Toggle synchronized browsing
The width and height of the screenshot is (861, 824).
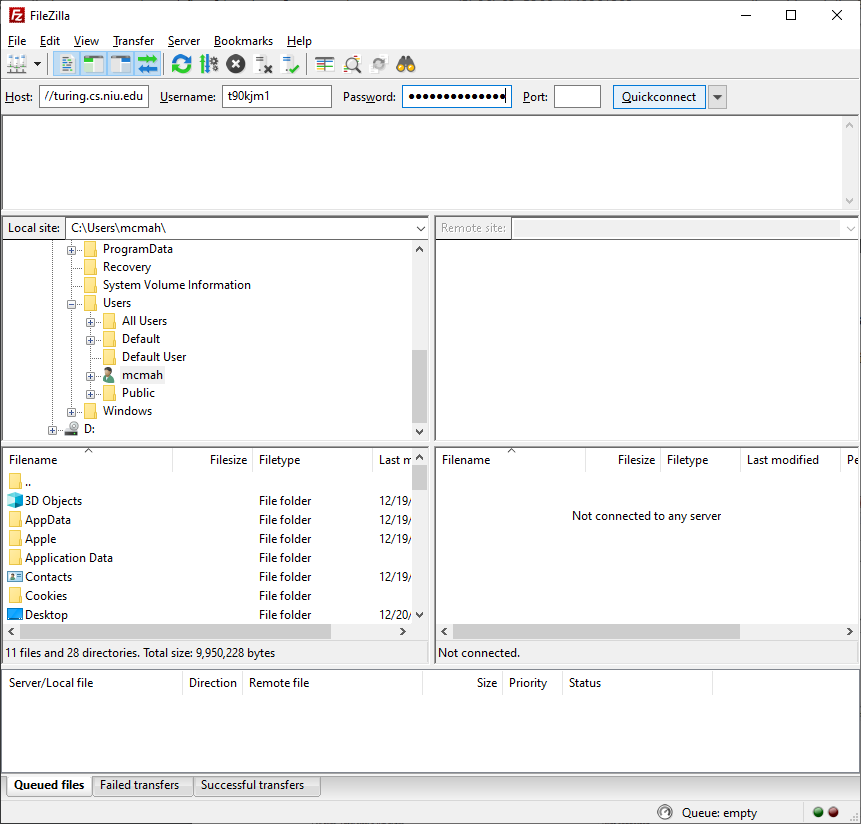378,63
